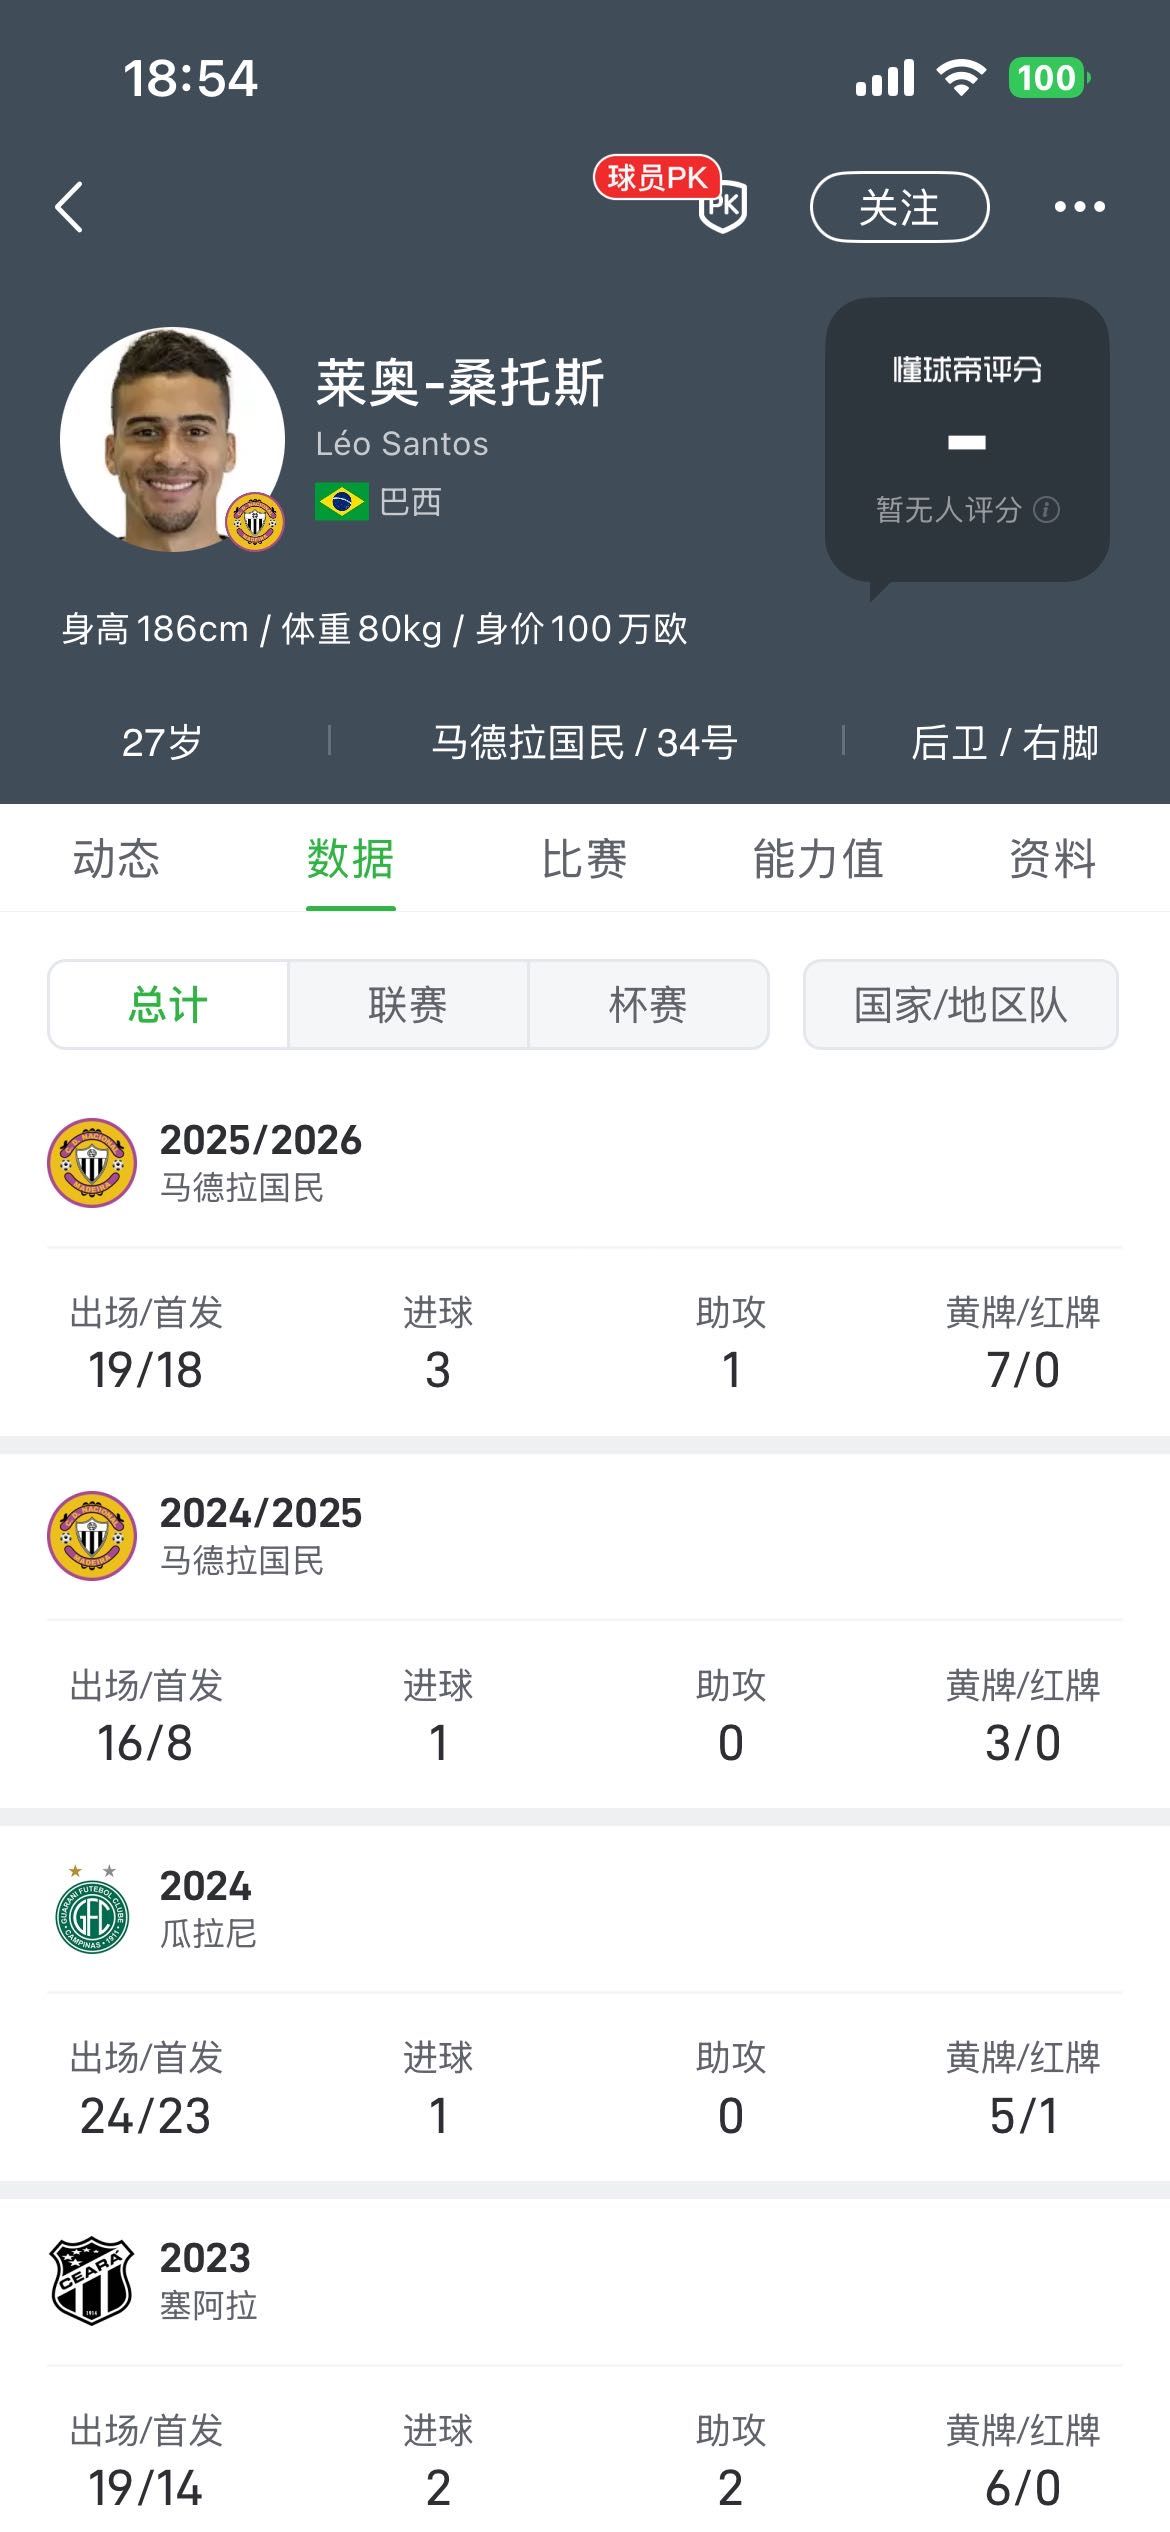Viewport: 1170px width, 2532px height.
Task: Tap the 2025/2026 马德拉国民 club crest
Action: point(92,1162)
